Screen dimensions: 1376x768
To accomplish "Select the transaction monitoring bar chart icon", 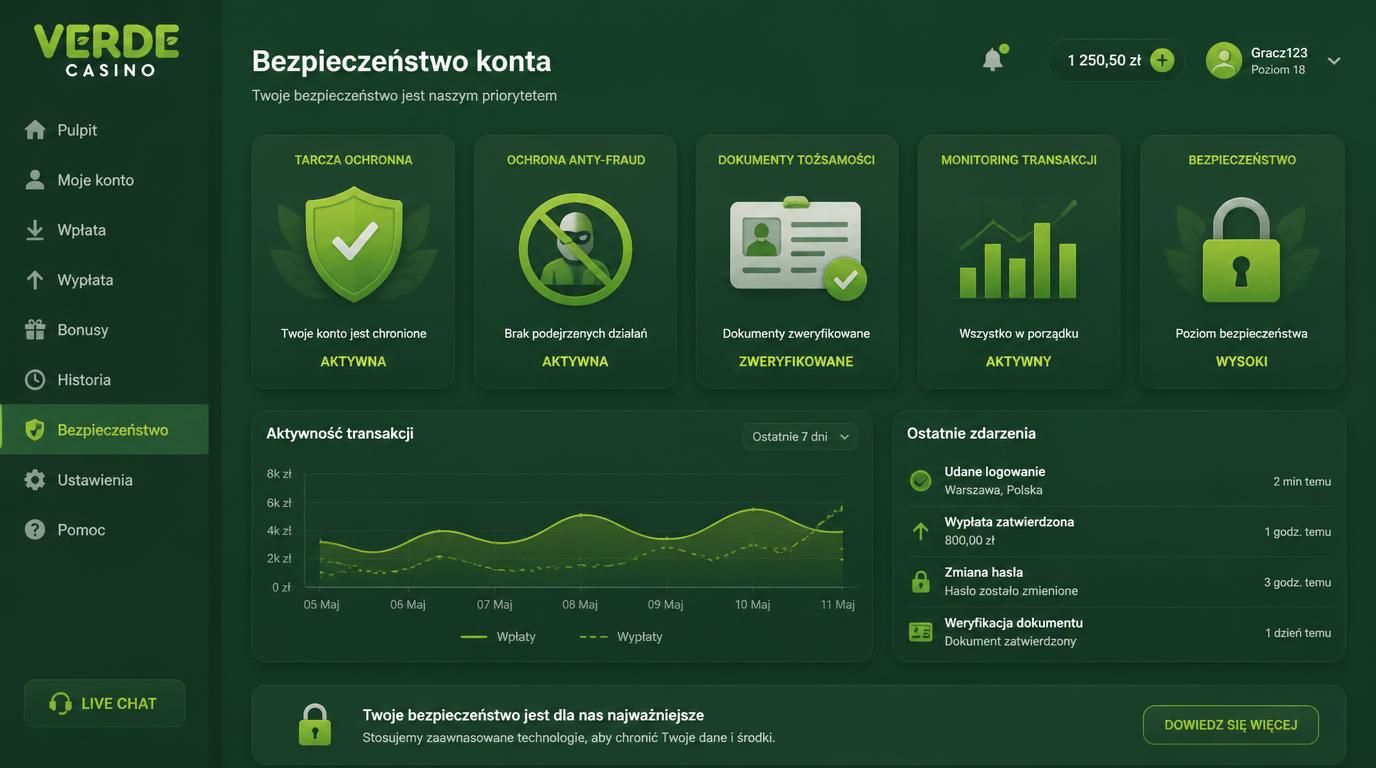I will click(1018, 251).
